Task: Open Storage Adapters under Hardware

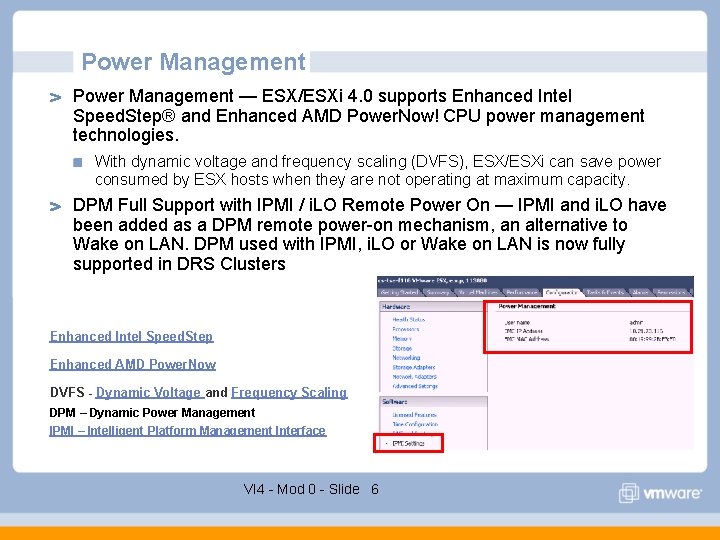Action: 414,367
